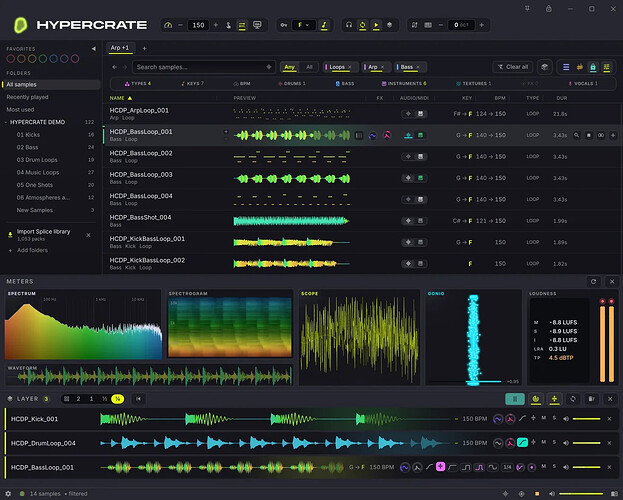
Task: Open the TYPES 4 filter category
Action: [138, 84]
